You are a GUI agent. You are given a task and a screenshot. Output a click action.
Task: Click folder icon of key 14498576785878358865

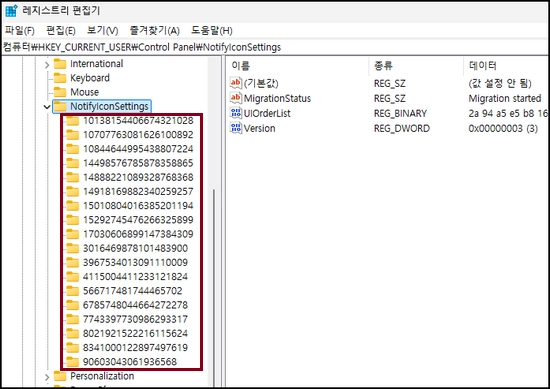(73, 163)
